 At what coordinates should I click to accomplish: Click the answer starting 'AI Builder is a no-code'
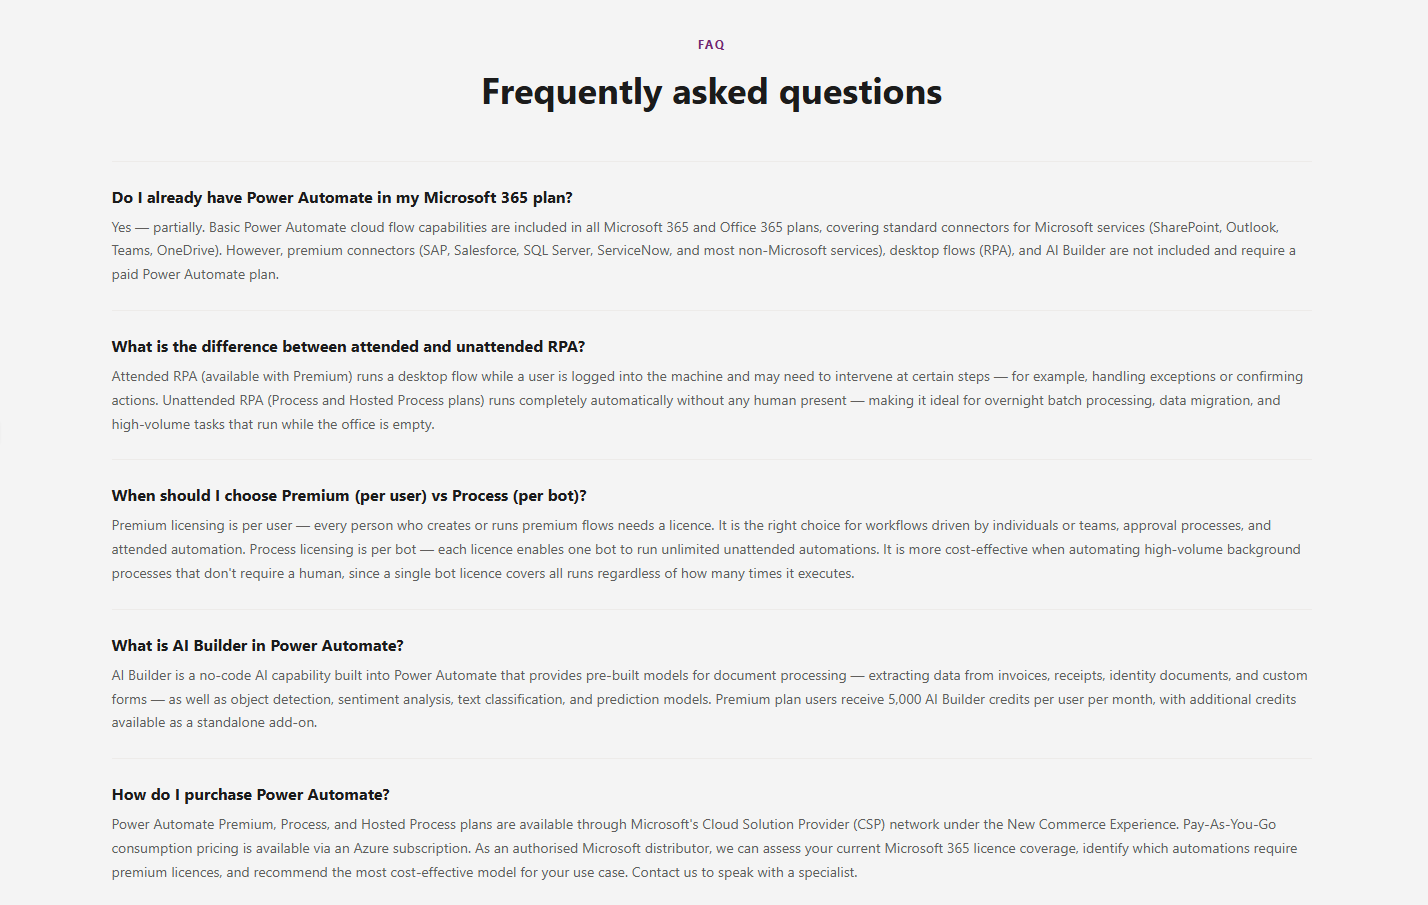711,699
